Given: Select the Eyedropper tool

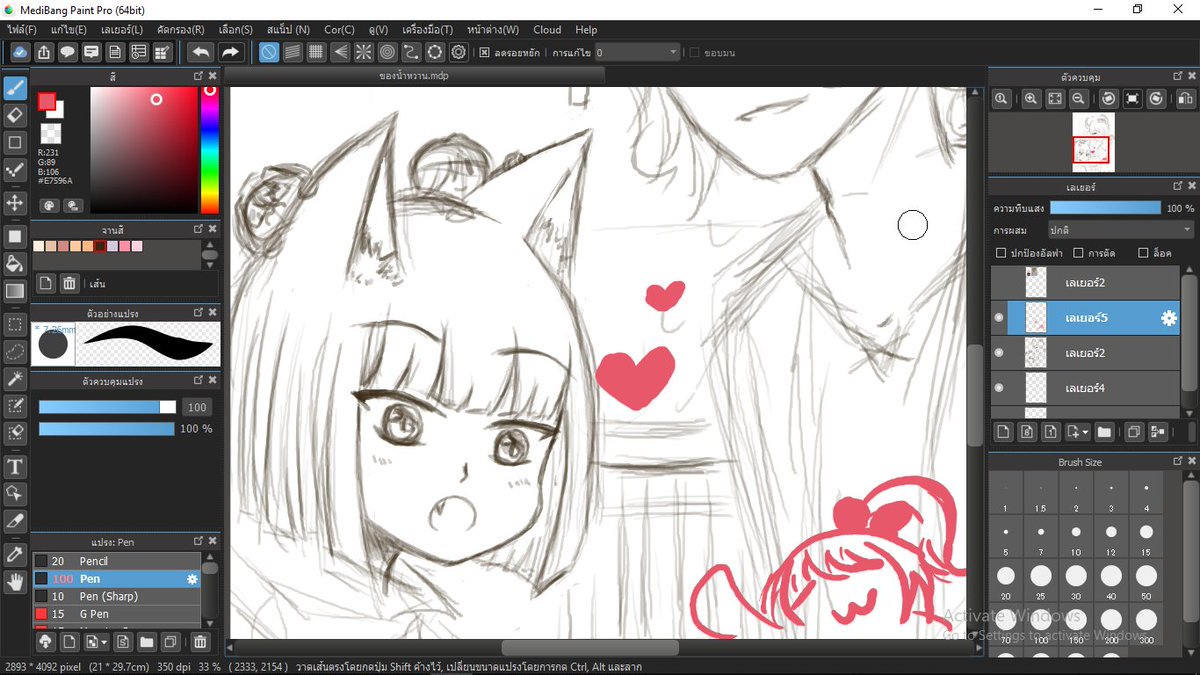Looking at the screenshot, I should pos(15,554).
